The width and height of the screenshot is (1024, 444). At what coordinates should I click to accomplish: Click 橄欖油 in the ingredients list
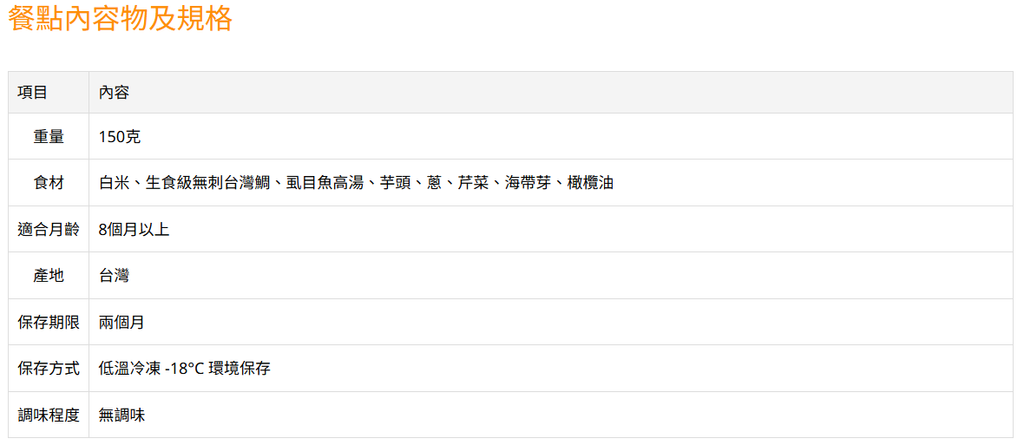(590, 183)
